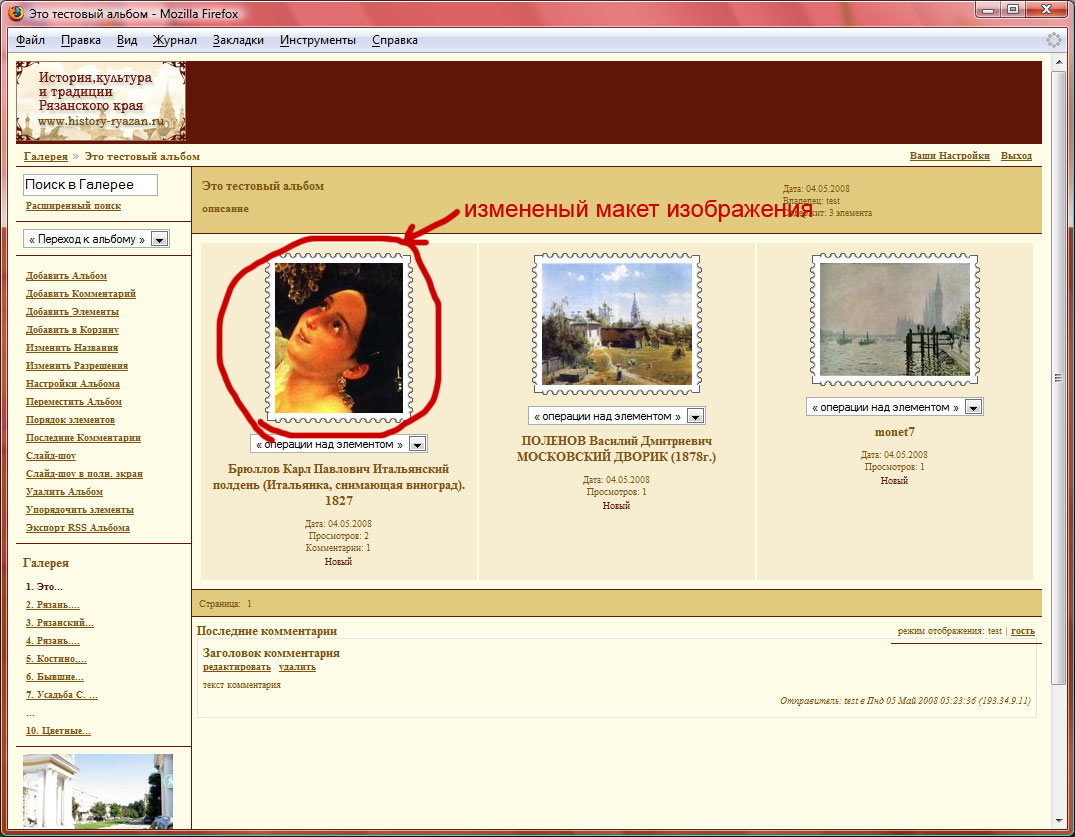The height and width of the screenshot is (837, 1075).
Task: Click Экспорт RSS Альбома link
Action: coord(78,528)
